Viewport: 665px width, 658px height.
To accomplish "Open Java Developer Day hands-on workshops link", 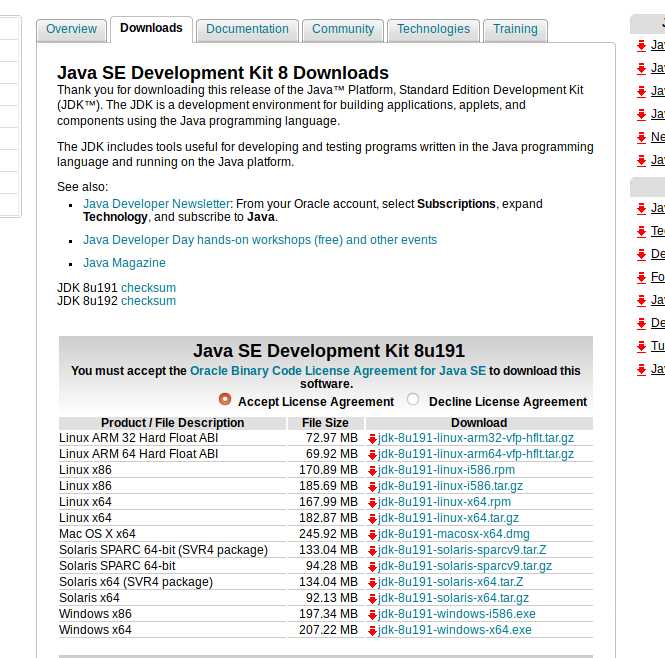I will (260, 240).
